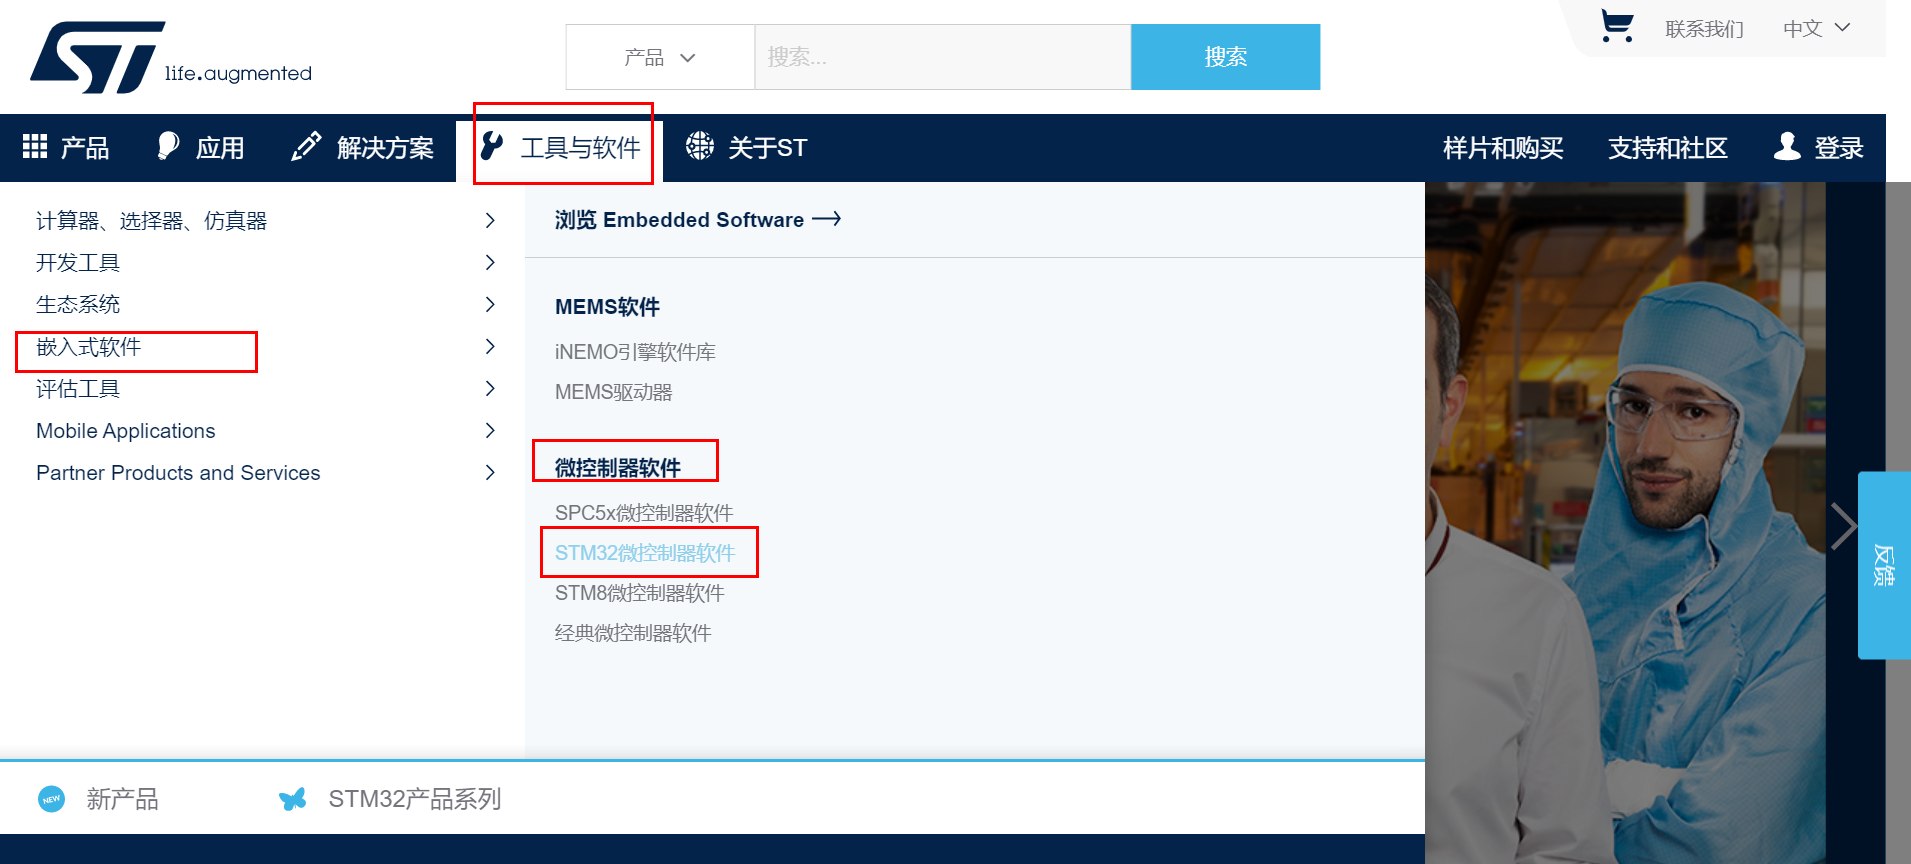Click the 微控制器软件 heading link

point(618,467)
